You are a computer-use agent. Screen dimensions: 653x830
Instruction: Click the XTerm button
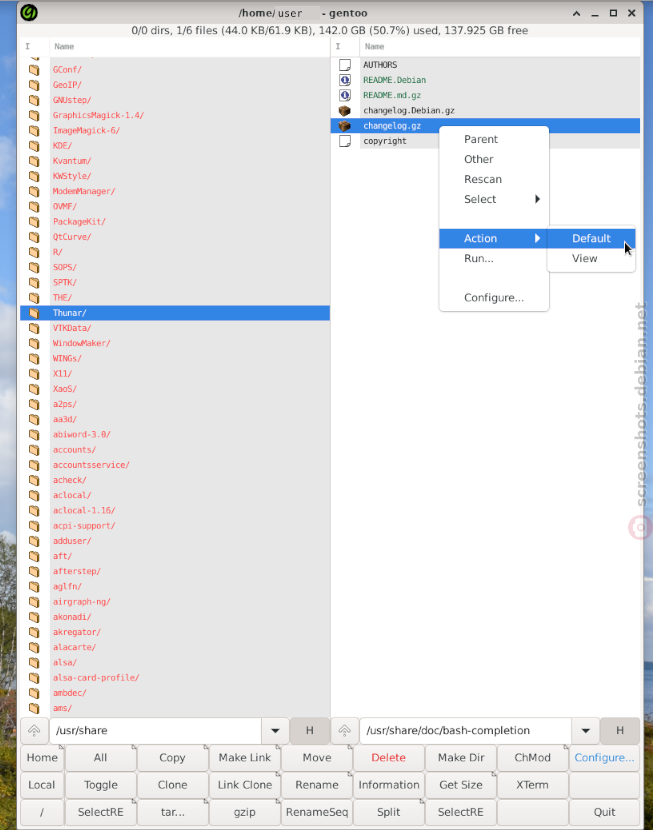[532, 785]
